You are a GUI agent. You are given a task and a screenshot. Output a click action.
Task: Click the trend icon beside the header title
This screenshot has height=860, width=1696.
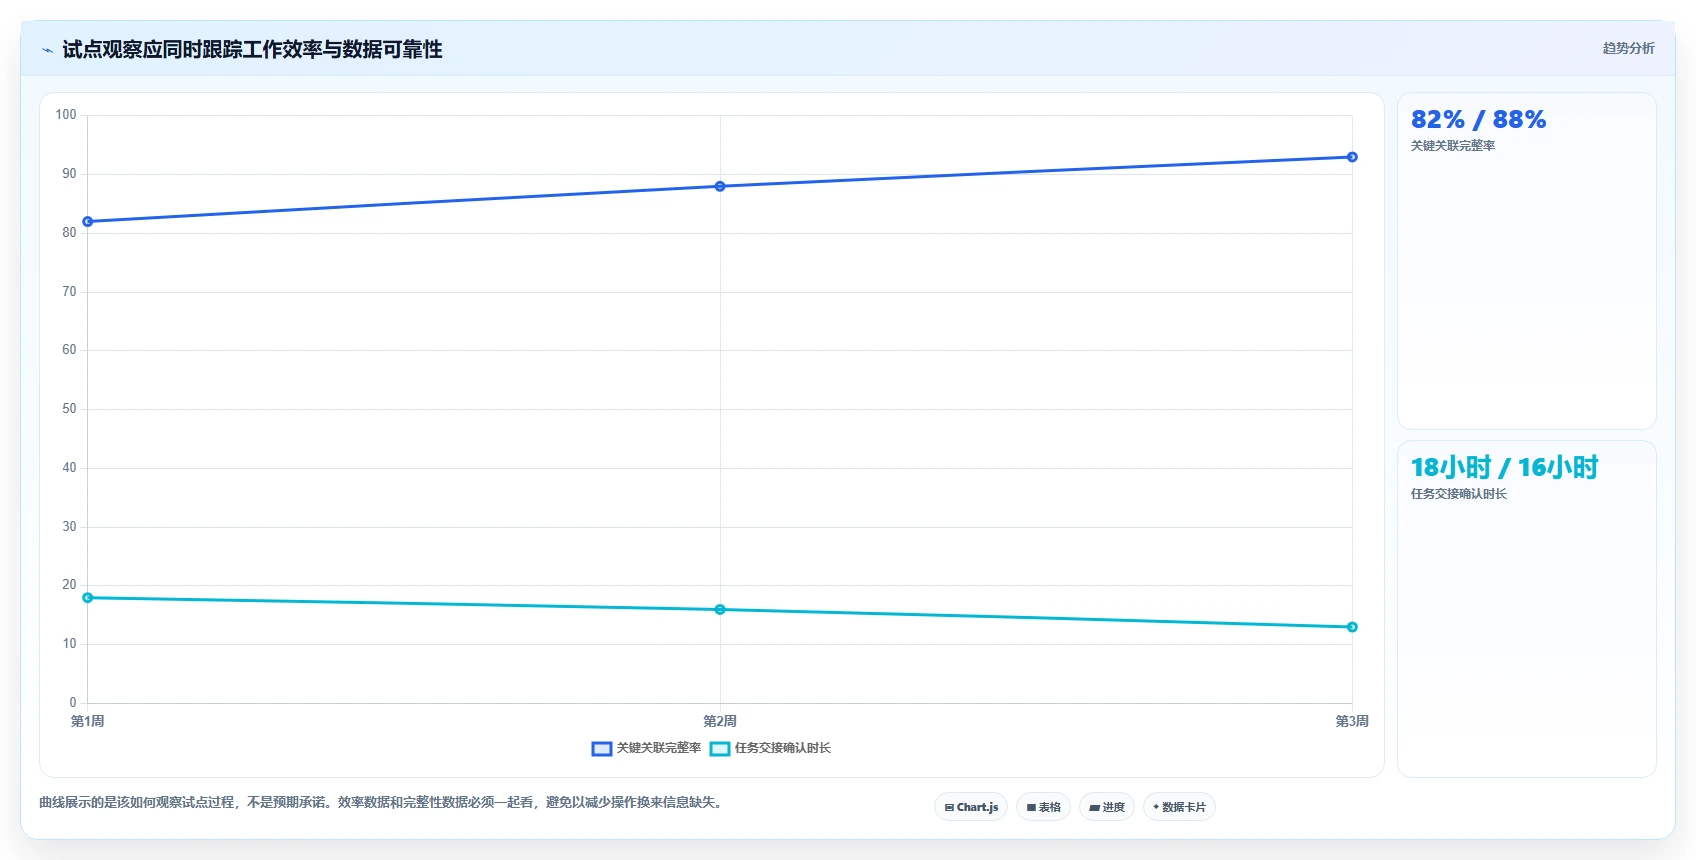click(x=47, y=50)
